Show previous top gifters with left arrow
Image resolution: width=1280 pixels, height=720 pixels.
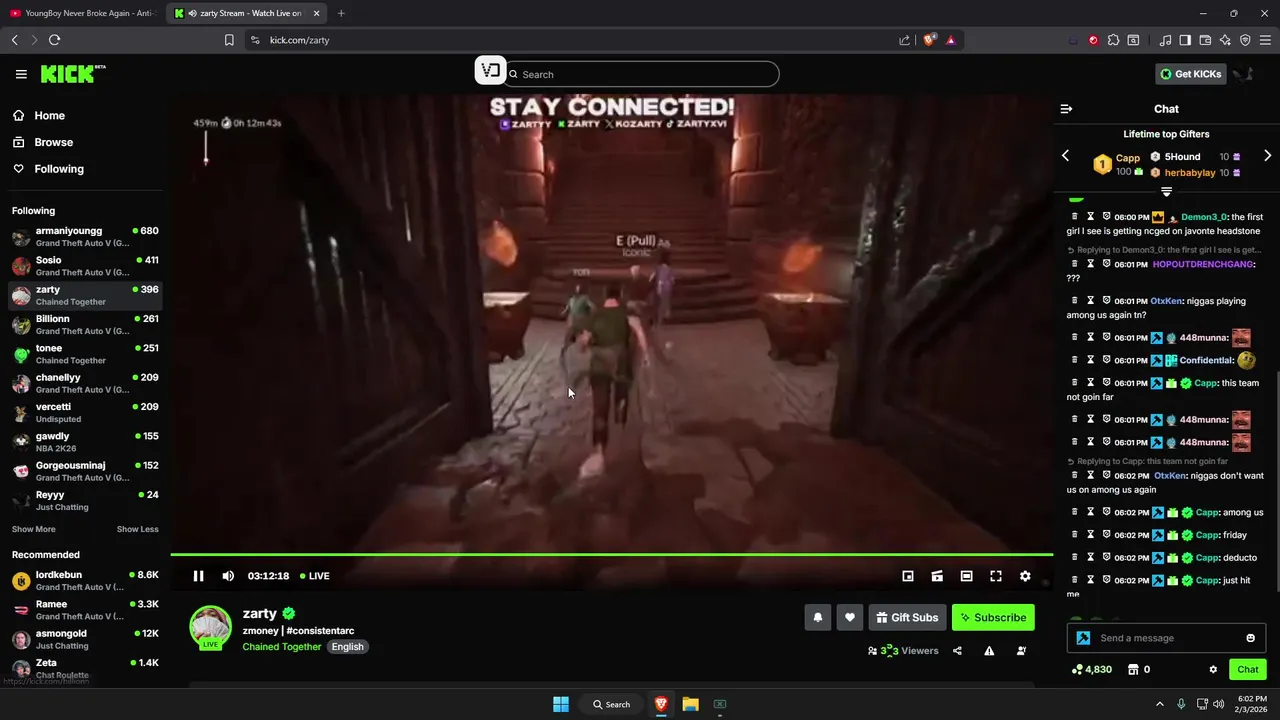click(x=1065, y=156)
